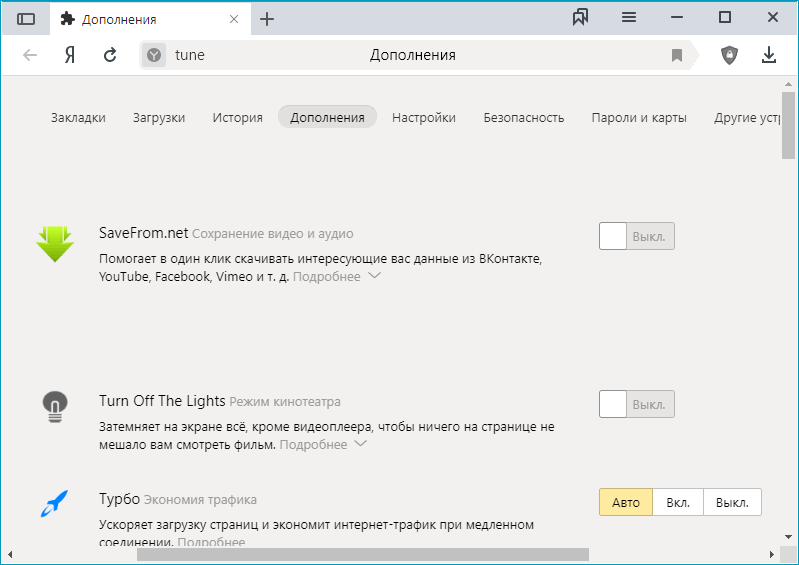
Task: Close the Дополнения browser tab
Action: coord(234,19)
